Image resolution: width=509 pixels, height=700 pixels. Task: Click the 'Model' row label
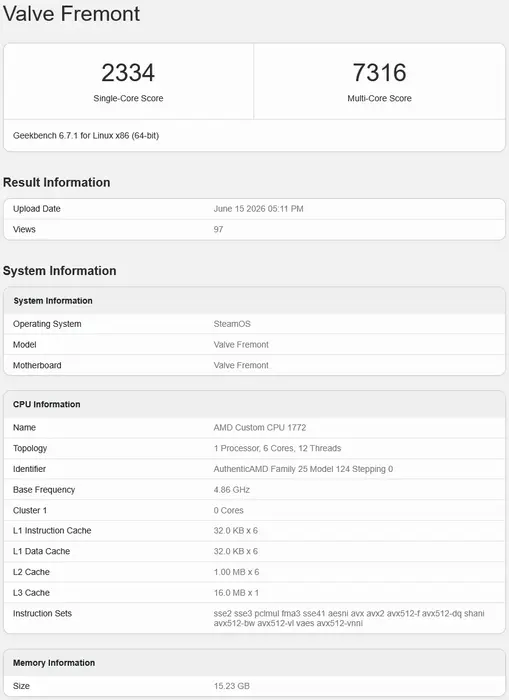25,344
